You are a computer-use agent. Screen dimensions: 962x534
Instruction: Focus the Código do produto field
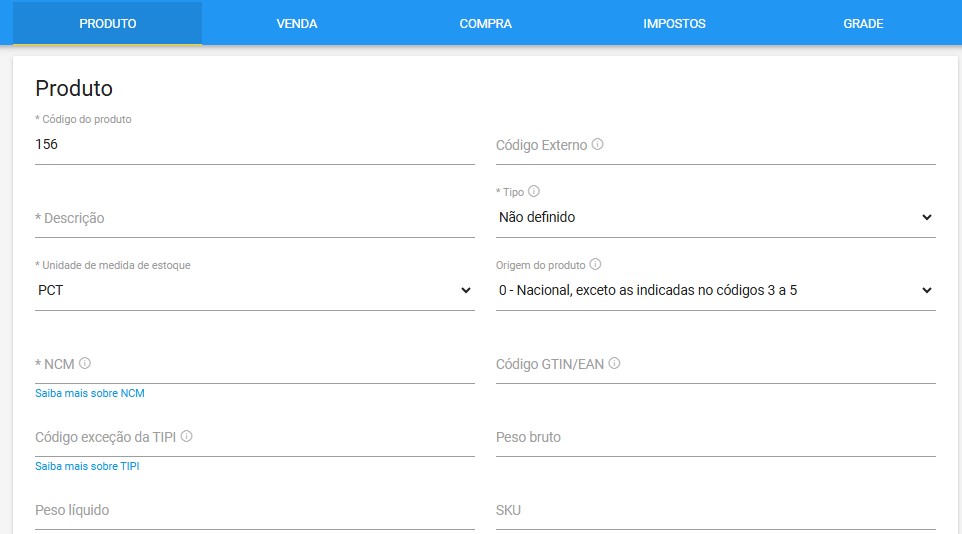coord(255,145)
